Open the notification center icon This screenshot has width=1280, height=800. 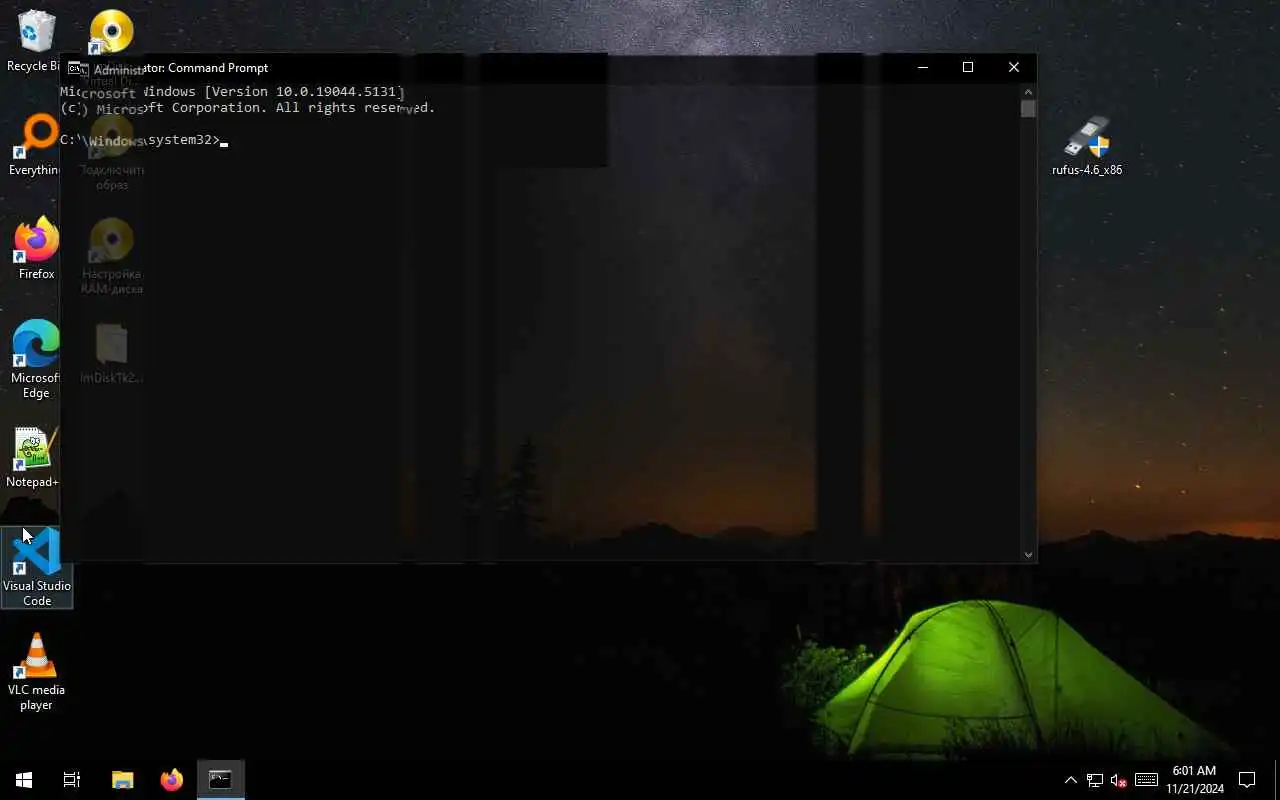point(1247,780)
